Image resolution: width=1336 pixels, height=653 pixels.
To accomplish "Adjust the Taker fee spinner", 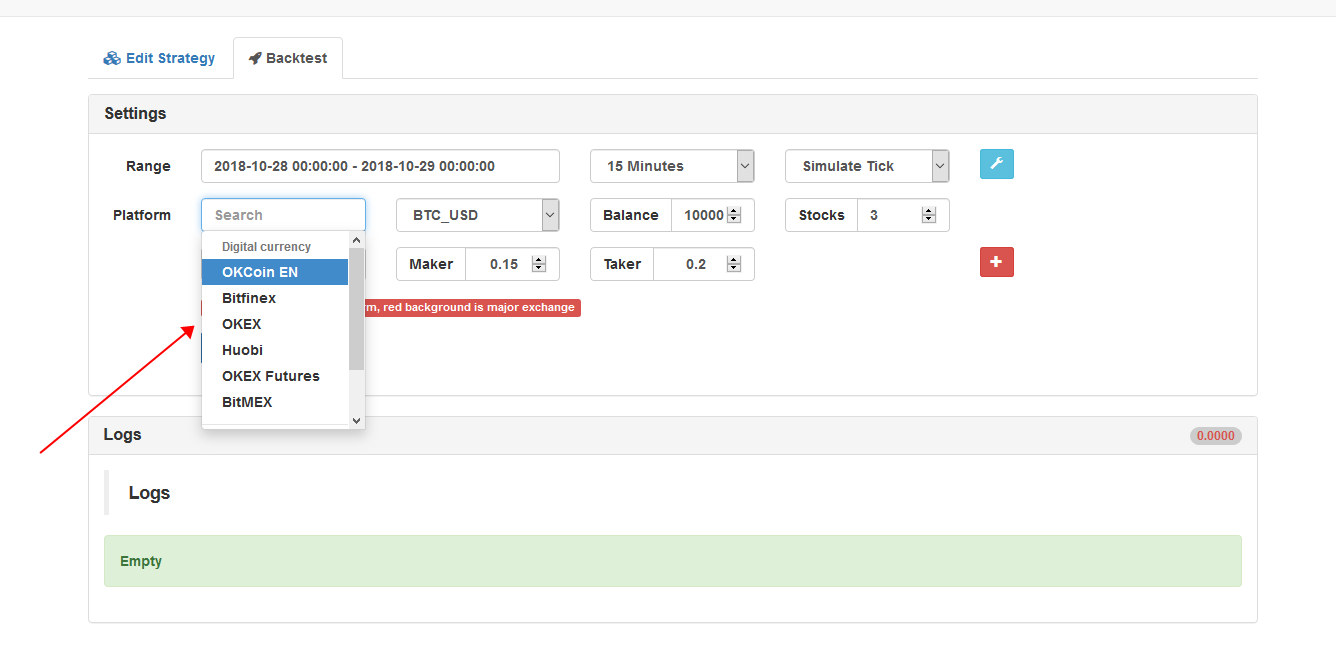I will tap(734, 264).
